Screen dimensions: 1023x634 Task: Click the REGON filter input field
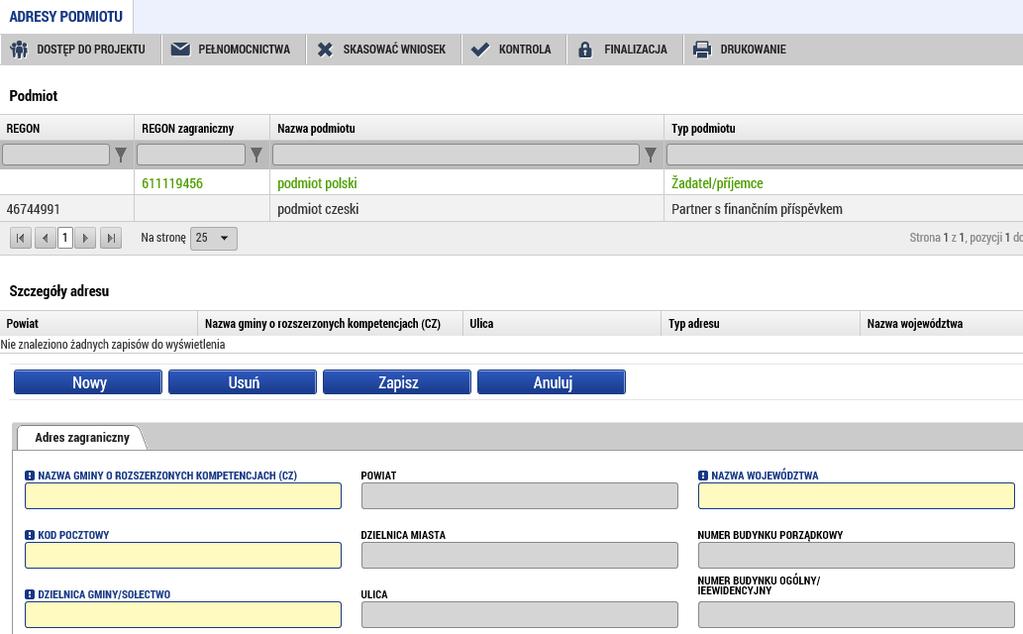(56, 155)
